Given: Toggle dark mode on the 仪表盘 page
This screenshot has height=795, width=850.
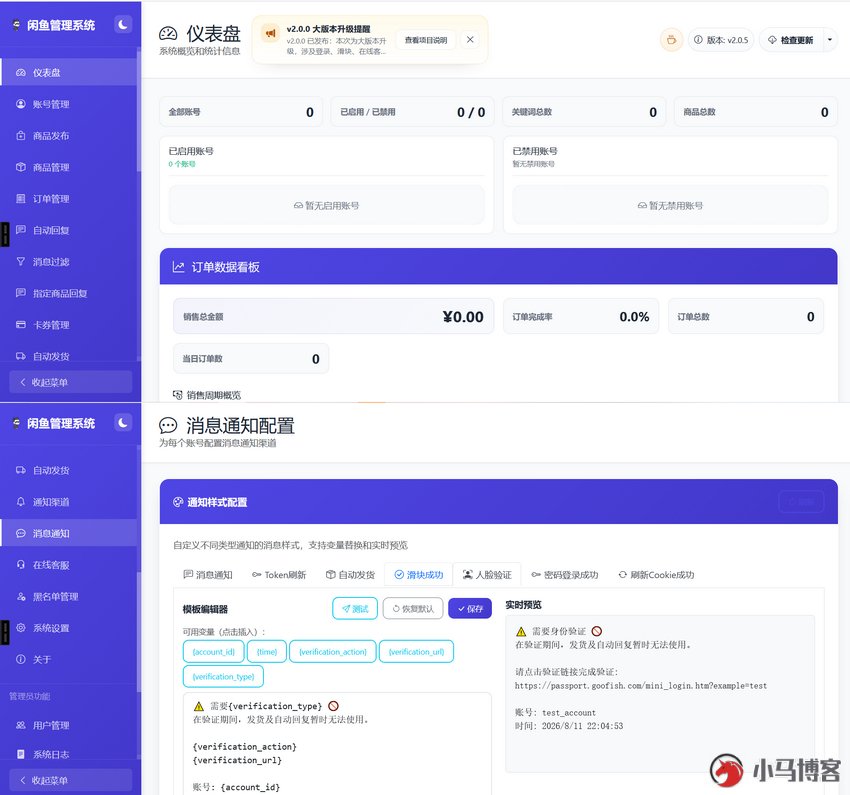Looking at the screenshot, I should [x=123, y=24].
